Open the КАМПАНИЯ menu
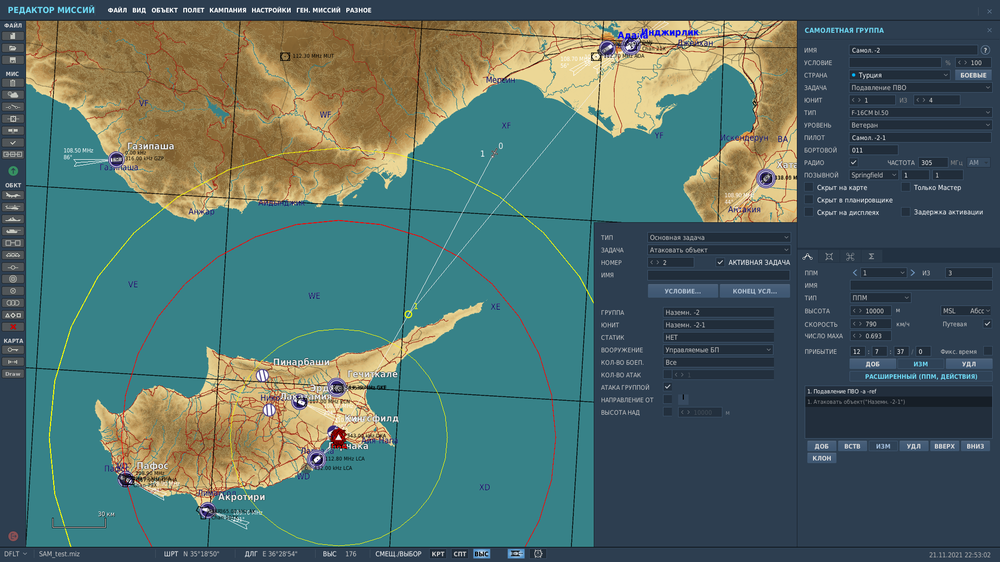This screenshot has width=1000, height=562. pos(226,10)
